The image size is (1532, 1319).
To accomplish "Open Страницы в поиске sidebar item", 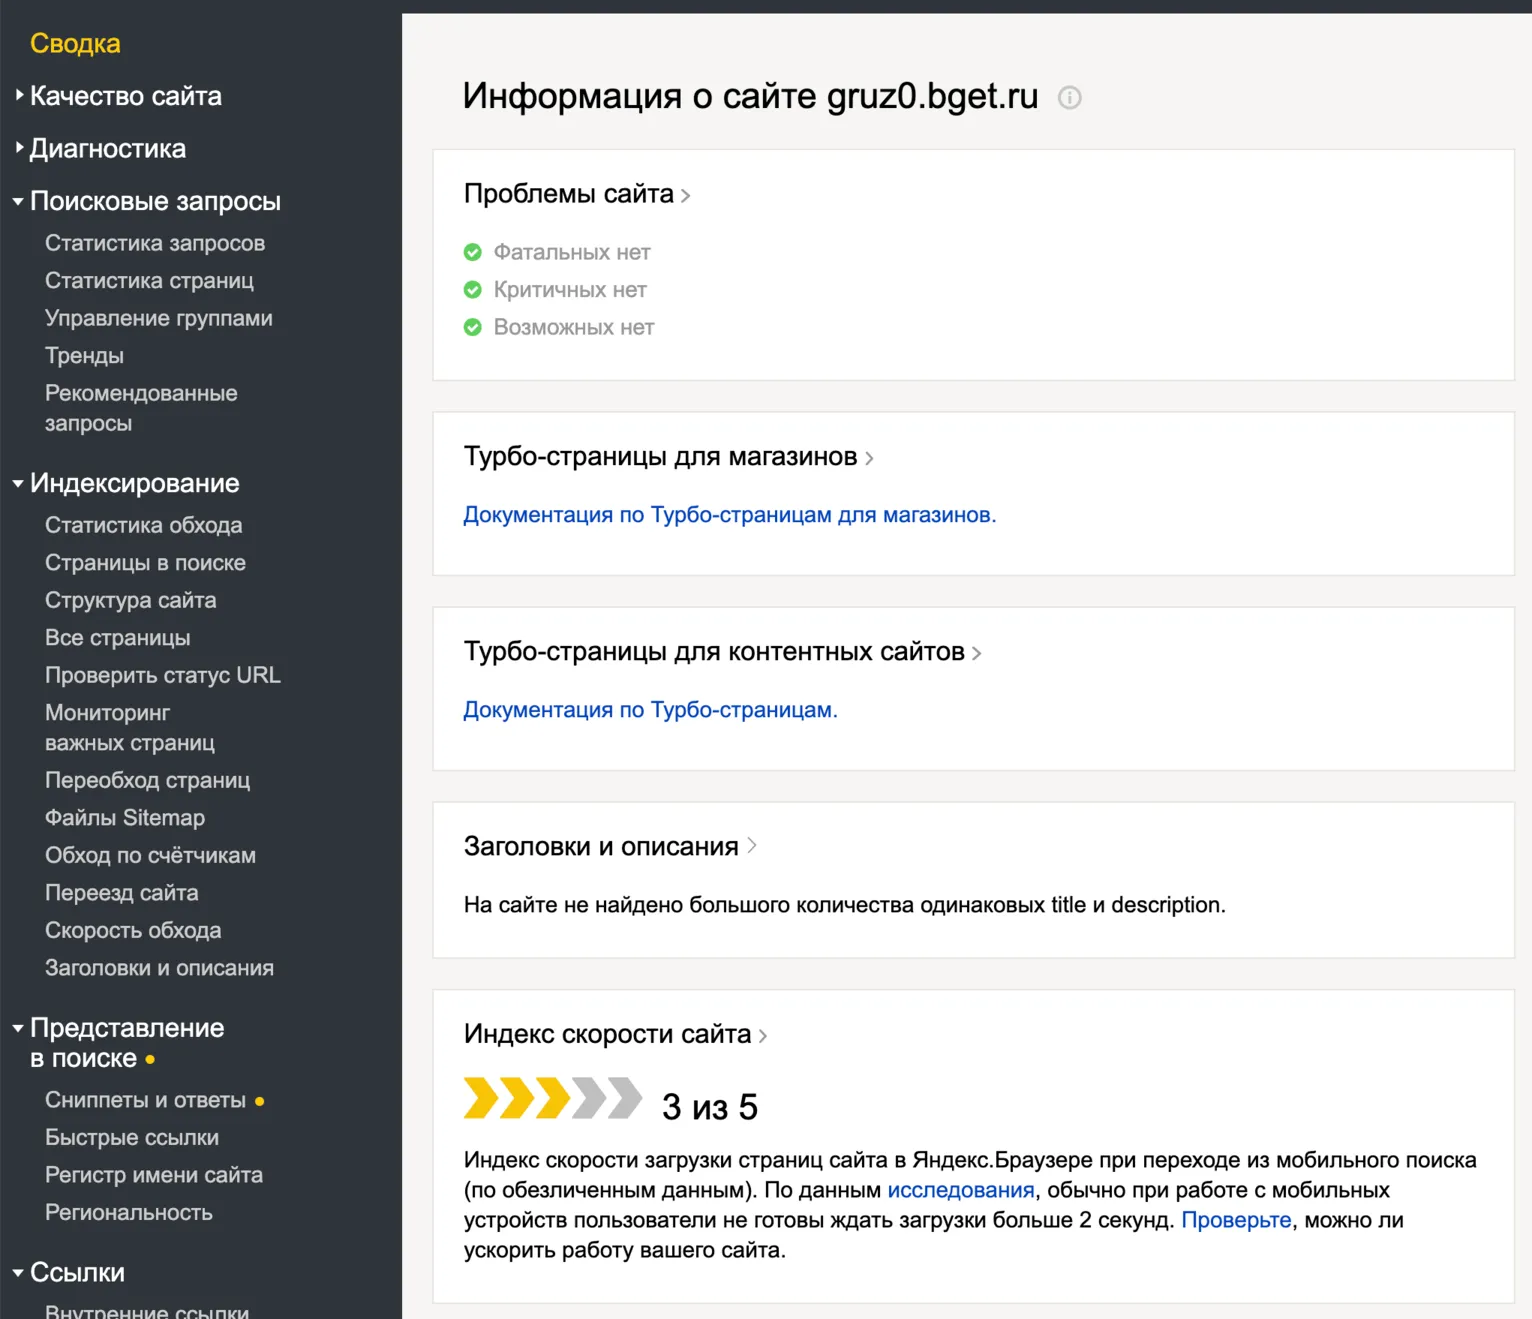I will (145, 563).
